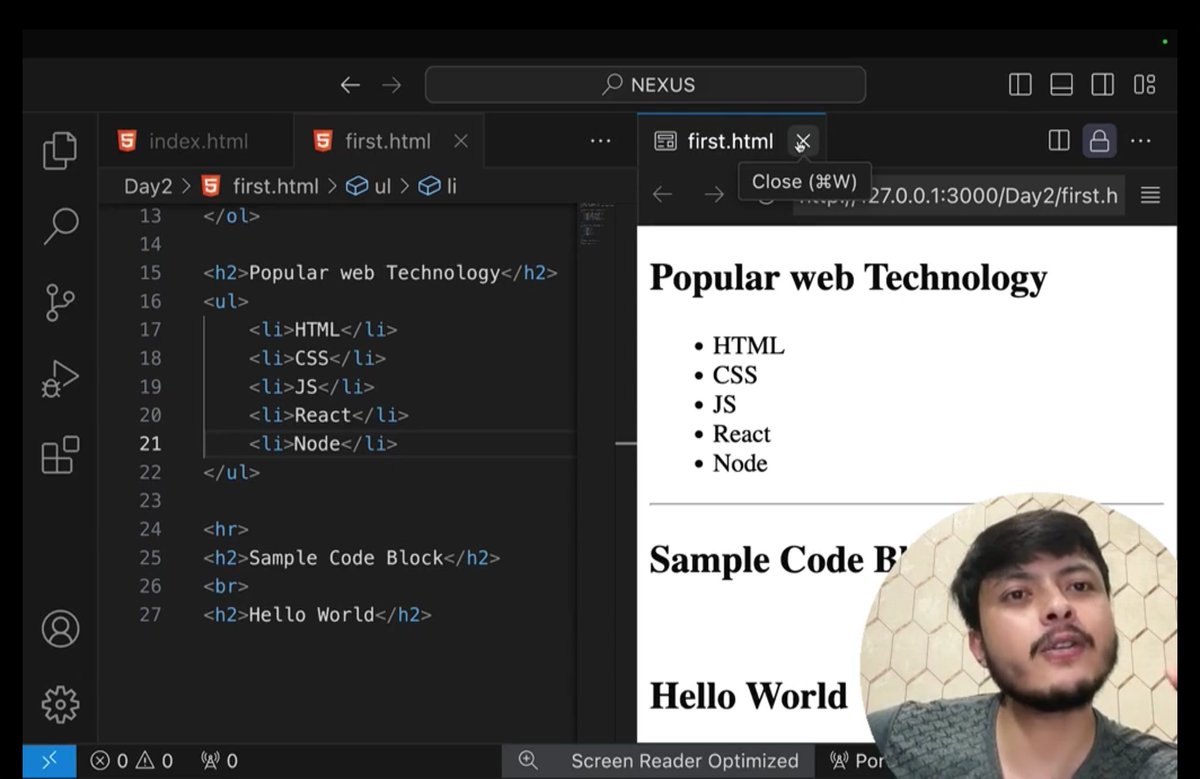The width and height of the screenshot is (1200, 779).
Task: Split the preview editor right
Action: tap(1059, 141)
